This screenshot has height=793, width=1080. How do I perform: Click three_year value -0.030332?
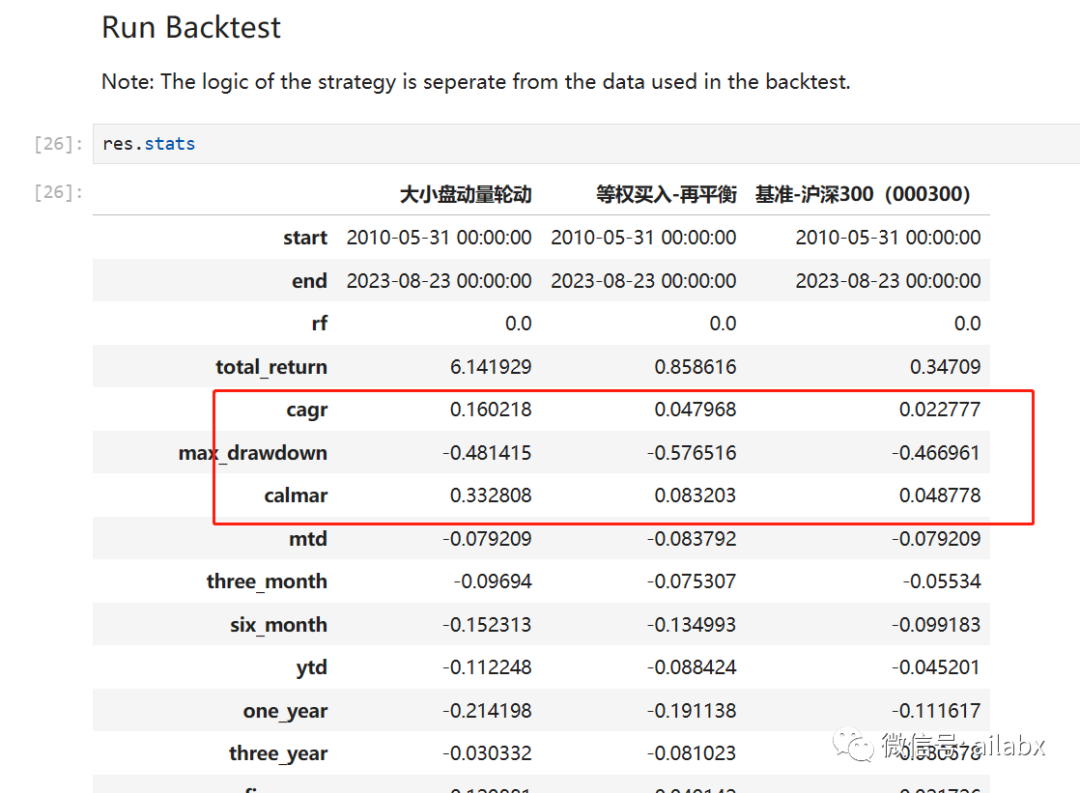click(x=487, y=754)
